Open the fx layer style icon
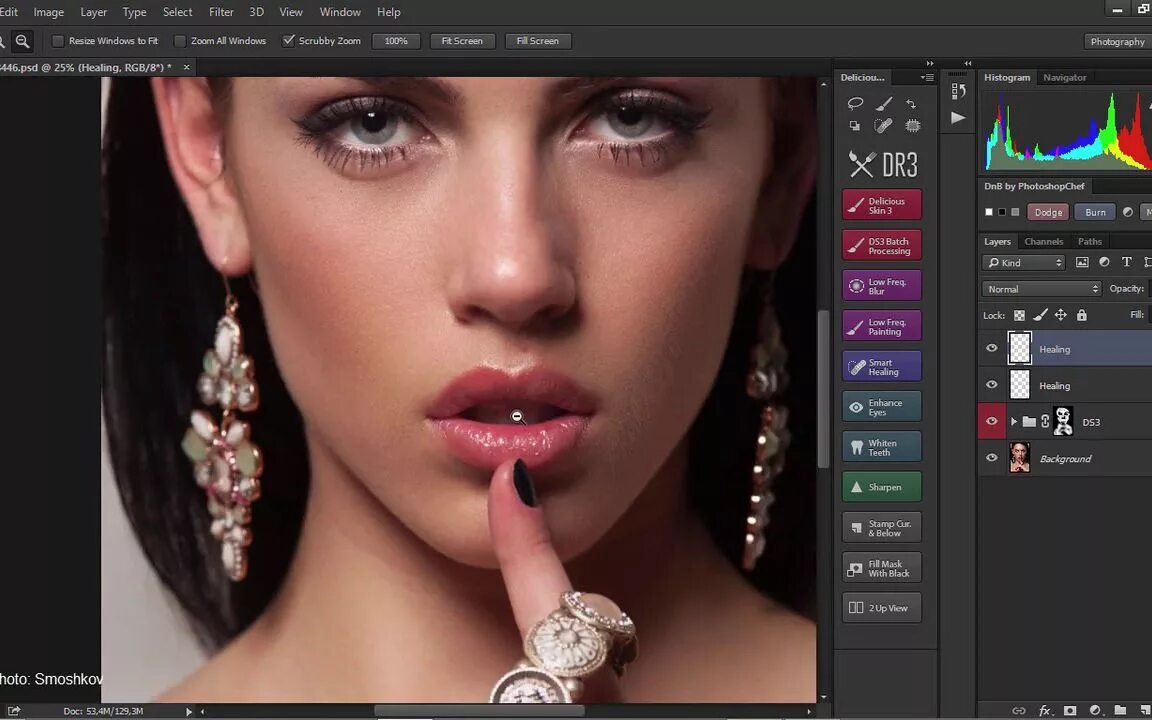 coord(1044,710)
